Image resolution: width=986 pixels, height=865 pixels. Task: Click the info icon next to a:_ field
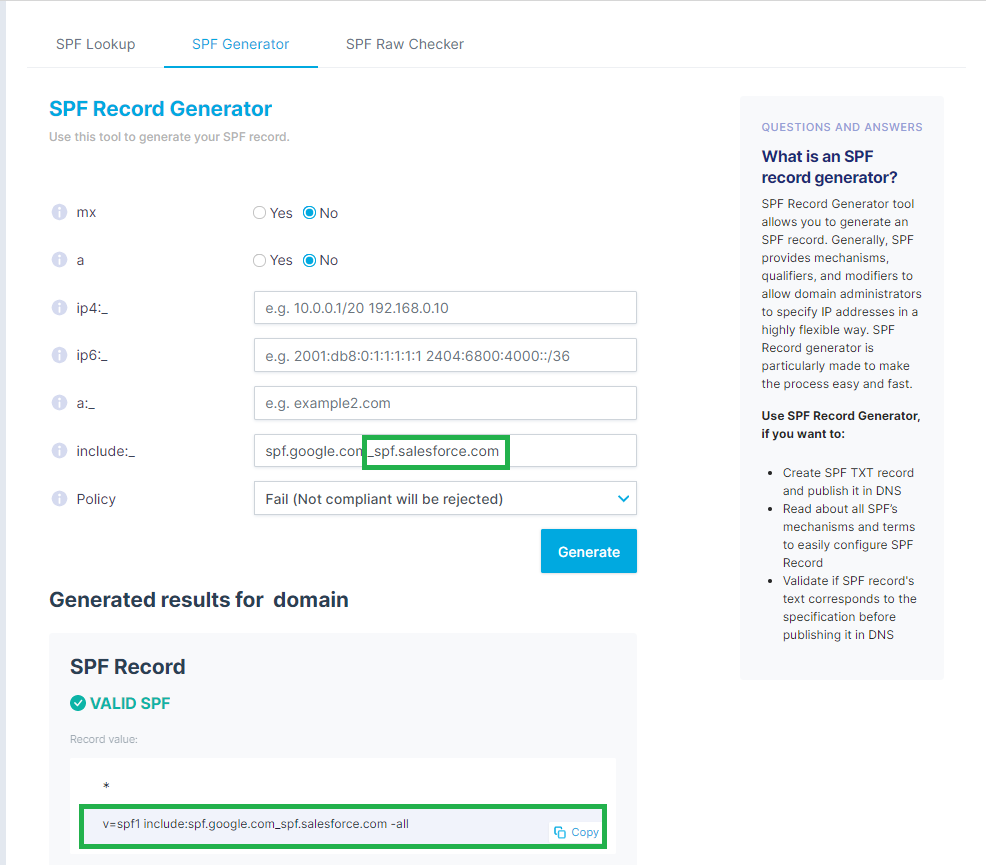click(59, 403)
